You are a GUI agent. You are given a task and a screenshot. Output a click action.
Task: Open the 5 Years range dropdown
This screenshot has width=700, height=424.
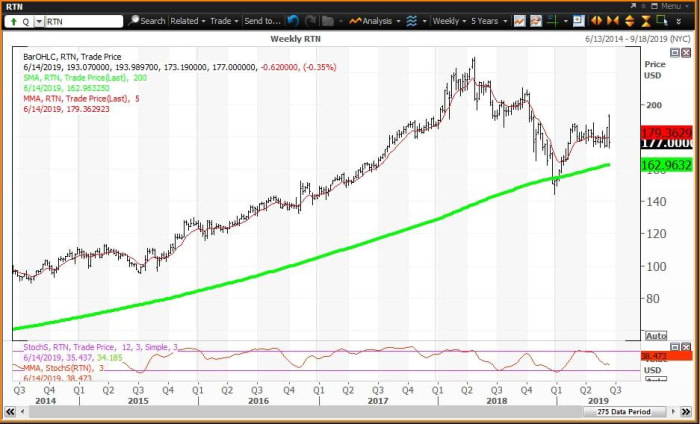[489, 21]
